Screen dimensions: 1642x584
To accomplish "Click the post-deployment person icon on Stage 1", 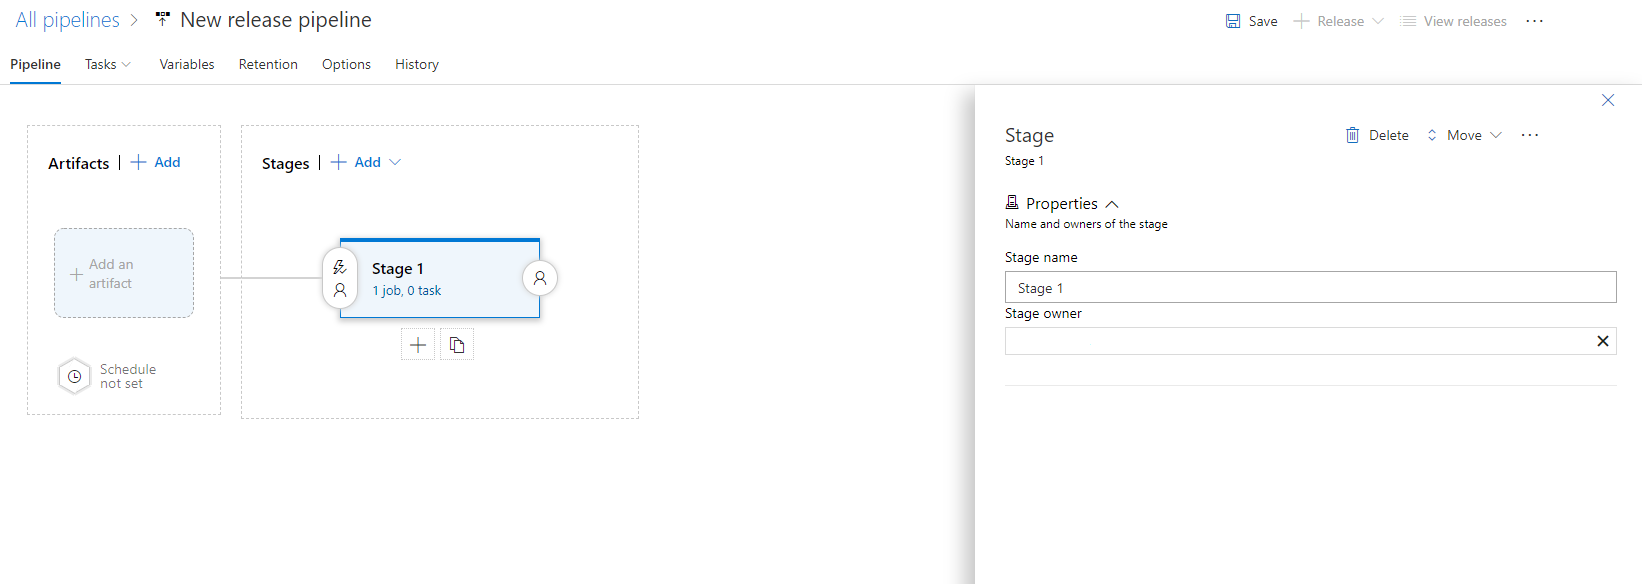I will click(540, 278).
